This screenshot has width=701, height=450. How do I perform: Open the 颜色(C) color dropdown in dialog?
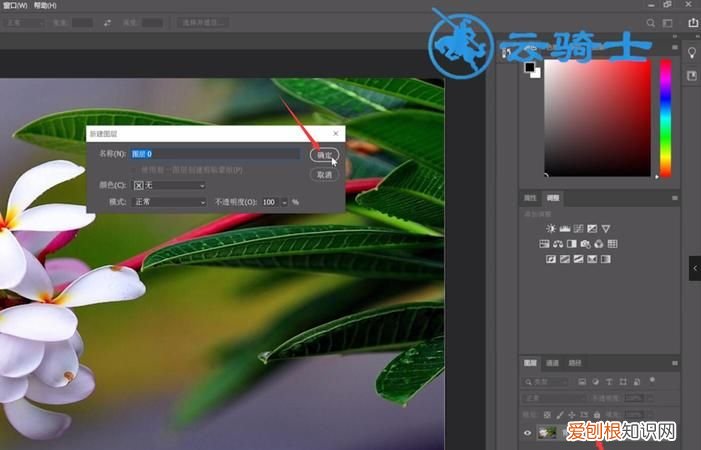tap(169, 185)
